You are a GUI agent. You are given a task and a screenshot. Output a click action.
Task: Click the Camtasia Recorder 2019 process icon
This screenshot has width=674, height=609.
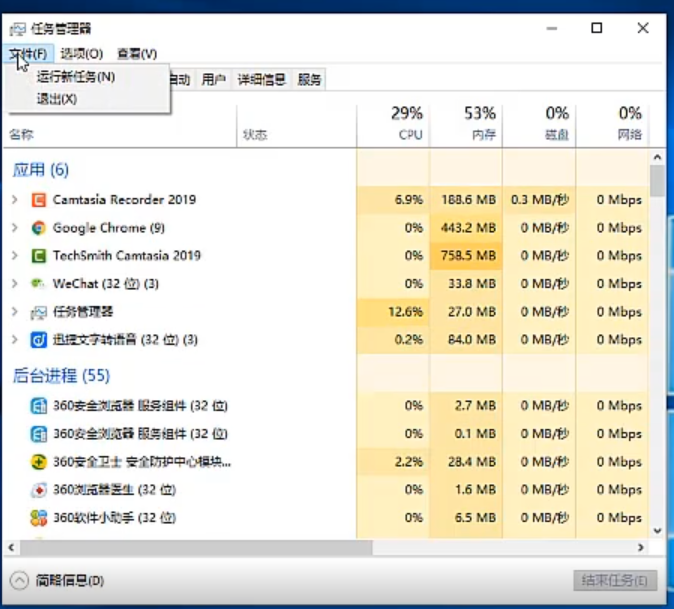(38, 200)
